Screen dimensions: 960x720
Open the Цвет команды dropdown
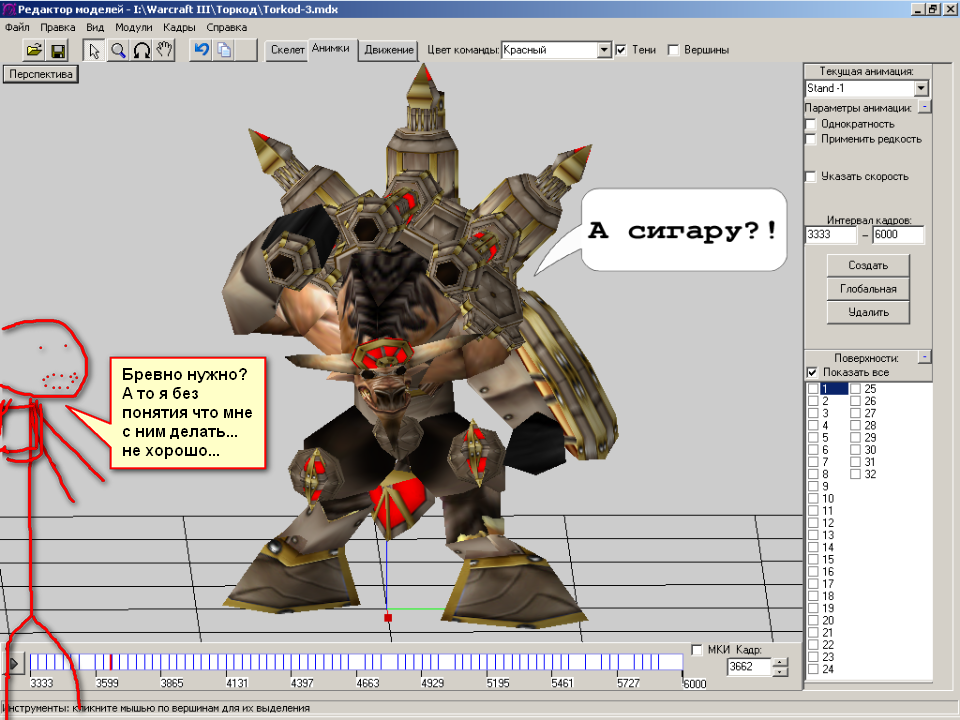point(604,50)
